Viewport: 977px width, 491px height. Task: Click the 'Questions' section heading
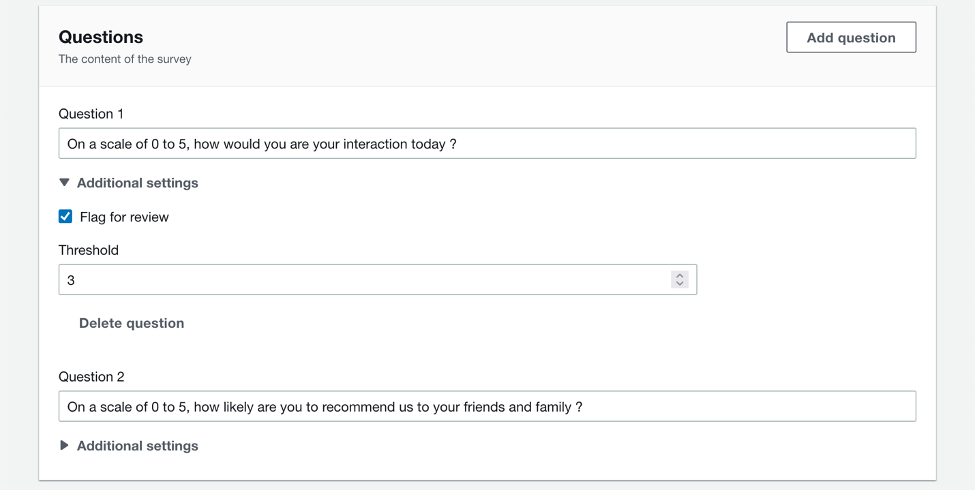[x=100, y=37]
